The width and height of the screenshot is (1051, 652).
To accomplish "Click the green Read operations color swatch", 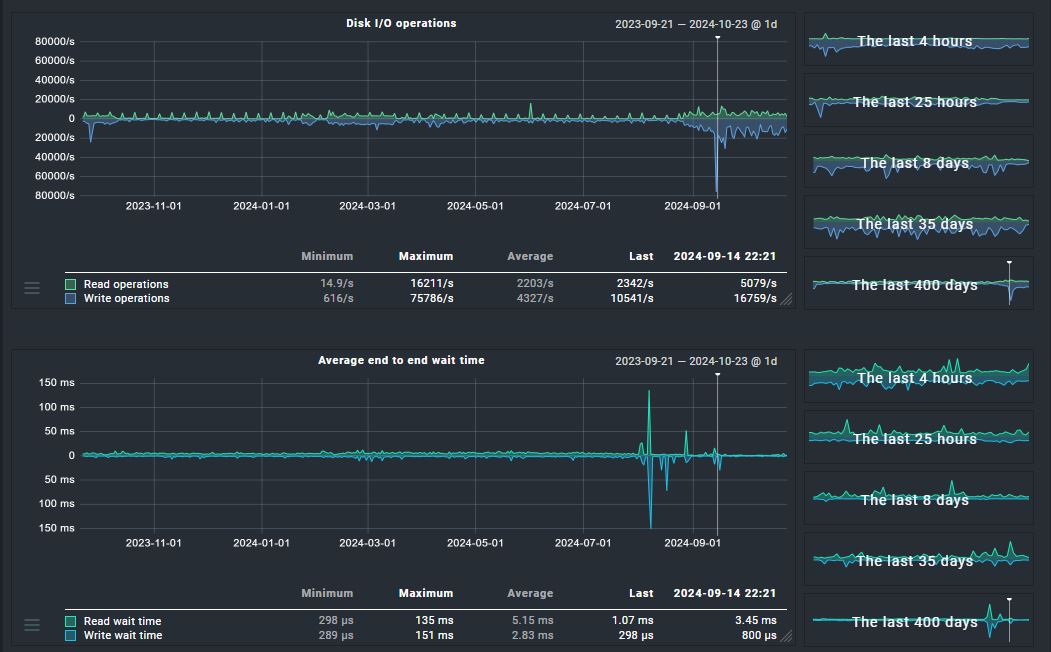I will point(71,285).
